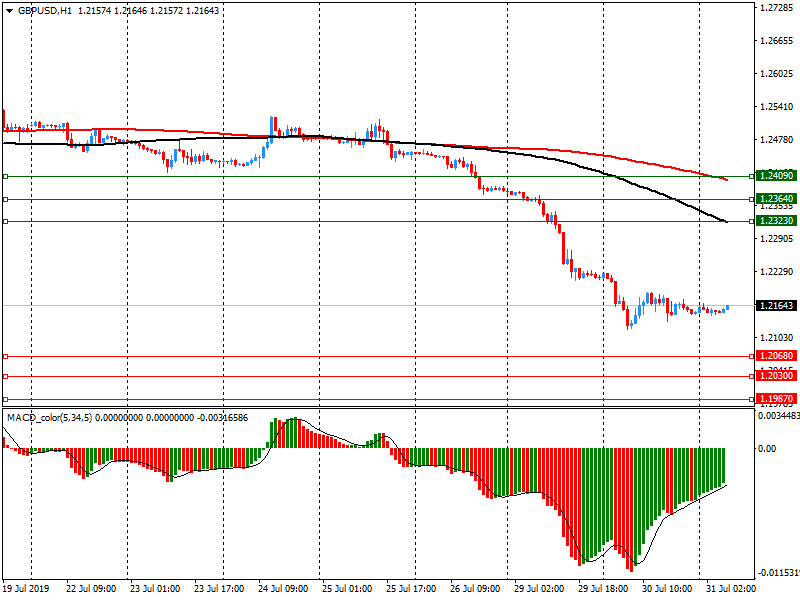Click the 1.22290 price axis value

tap(777, 271)
